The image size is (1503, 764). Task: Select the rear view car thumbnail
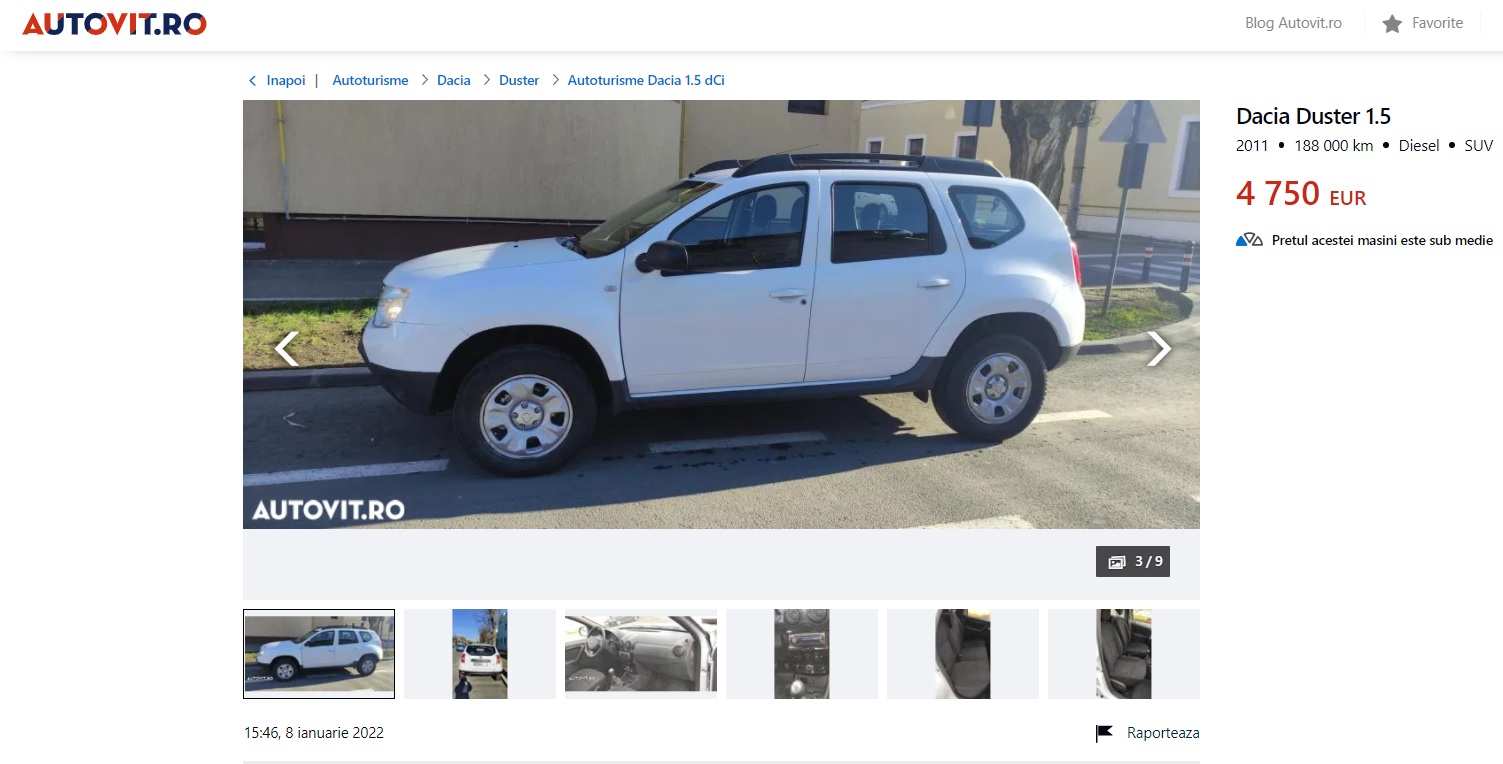480,654
